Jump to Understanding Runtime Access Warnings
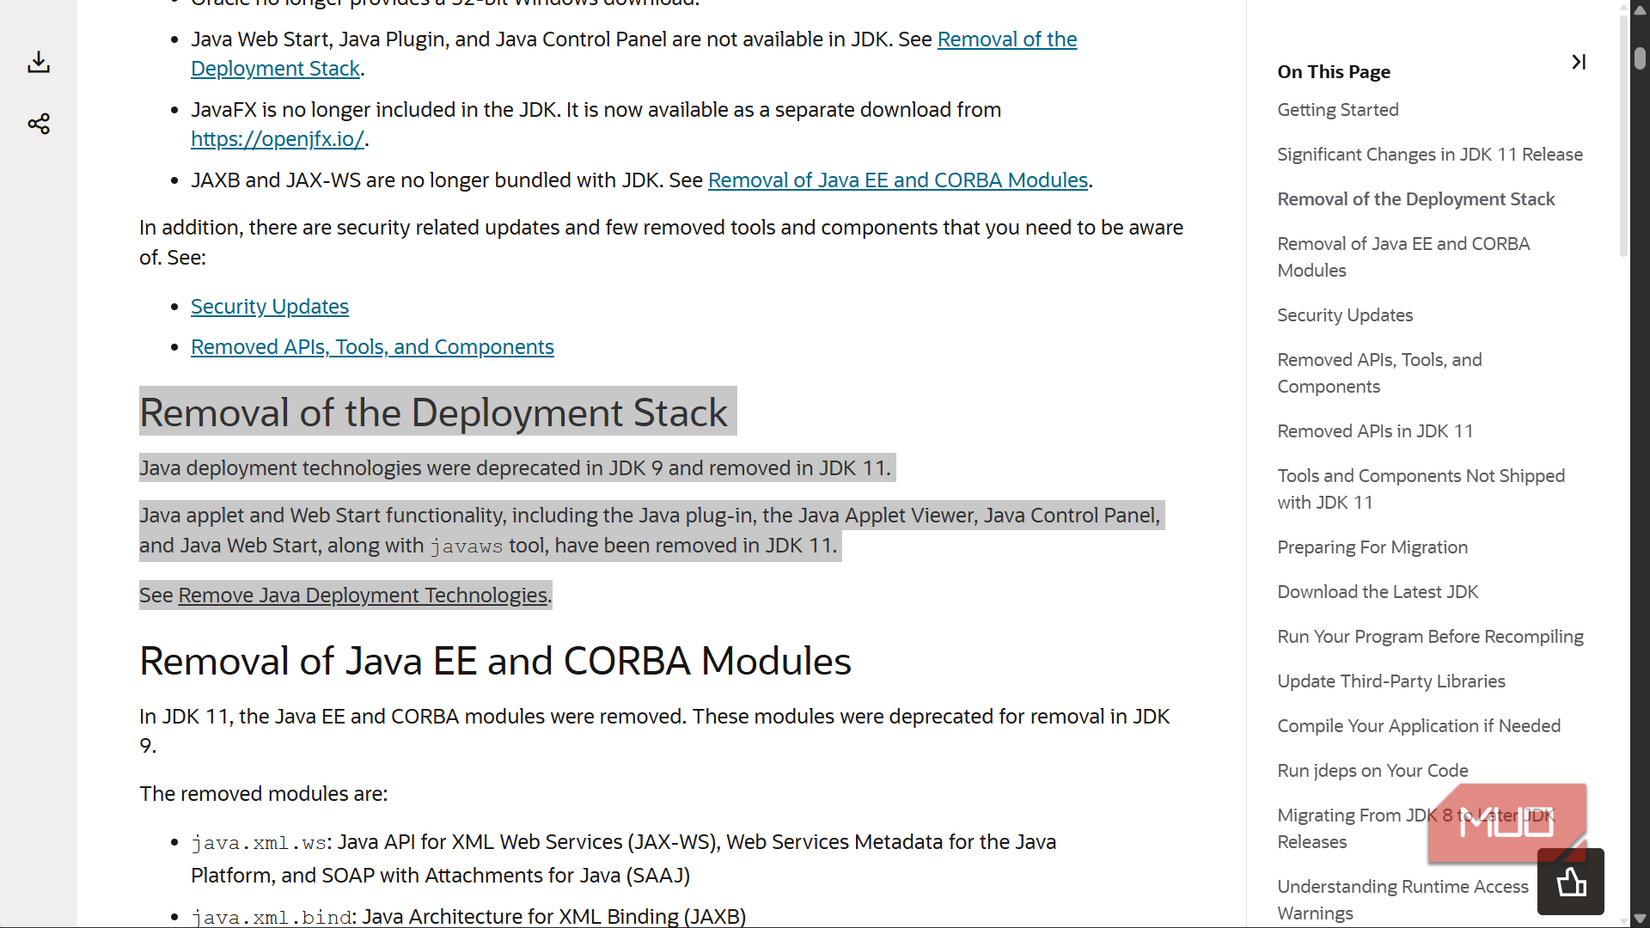 (1403, 900)
